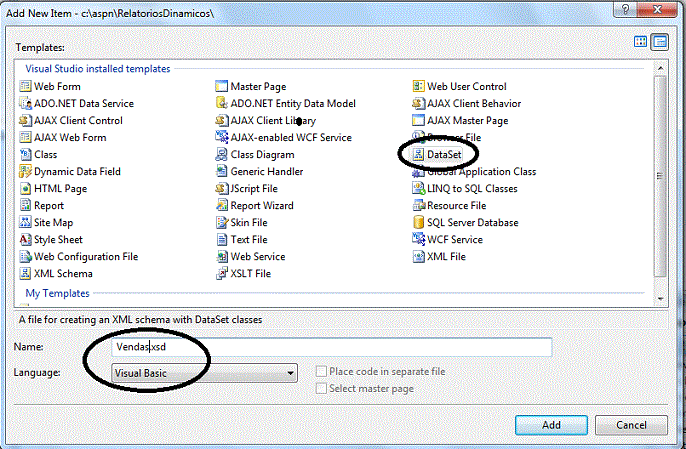Screen dimensions: 686x449
Task: Select the LINQ to SQL Classes icon
Action: click(x=420, y=189)
